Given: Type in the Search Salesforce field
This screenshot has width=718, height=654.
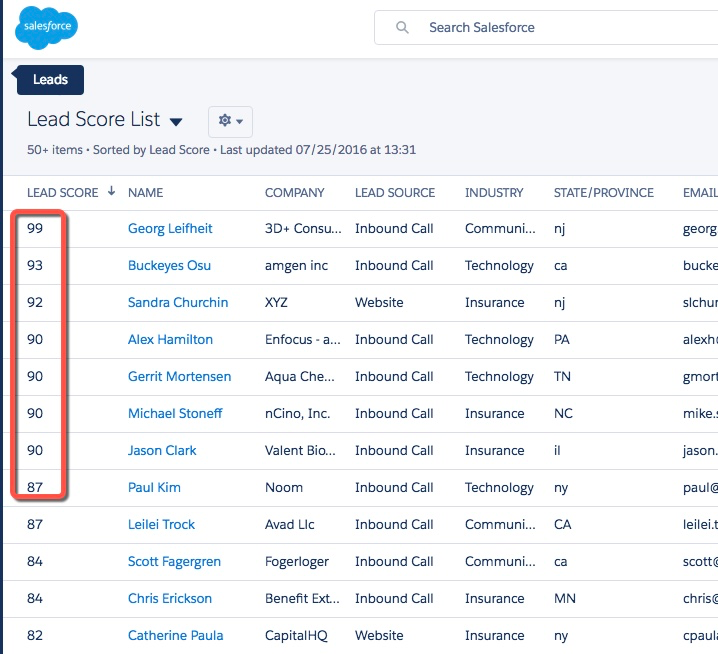Looking at the screenshot, I should (560, 28).
